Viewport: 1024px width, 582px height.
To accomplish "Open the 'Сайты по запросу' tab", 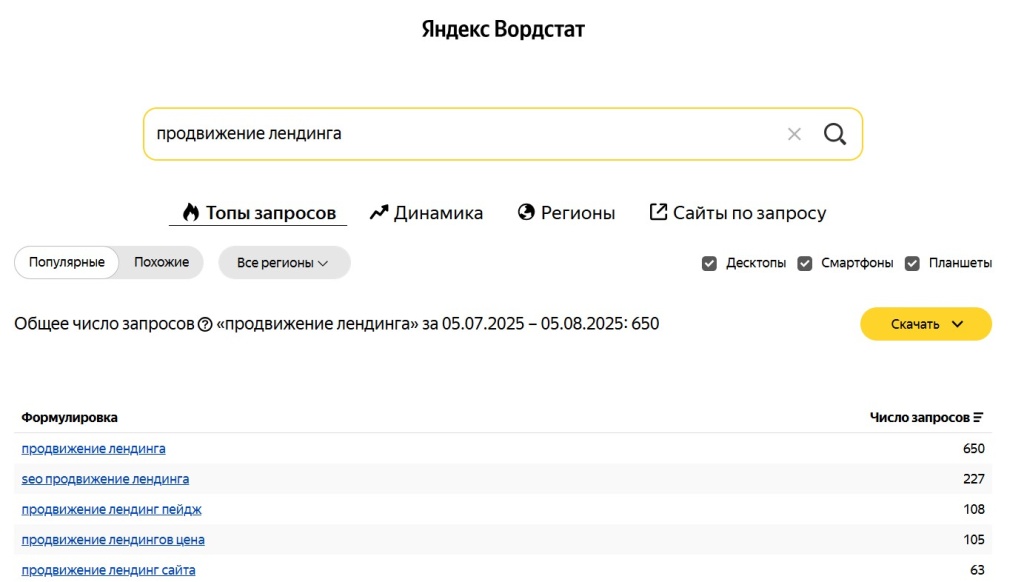I will pyautogui.click(x=738, y=213).
